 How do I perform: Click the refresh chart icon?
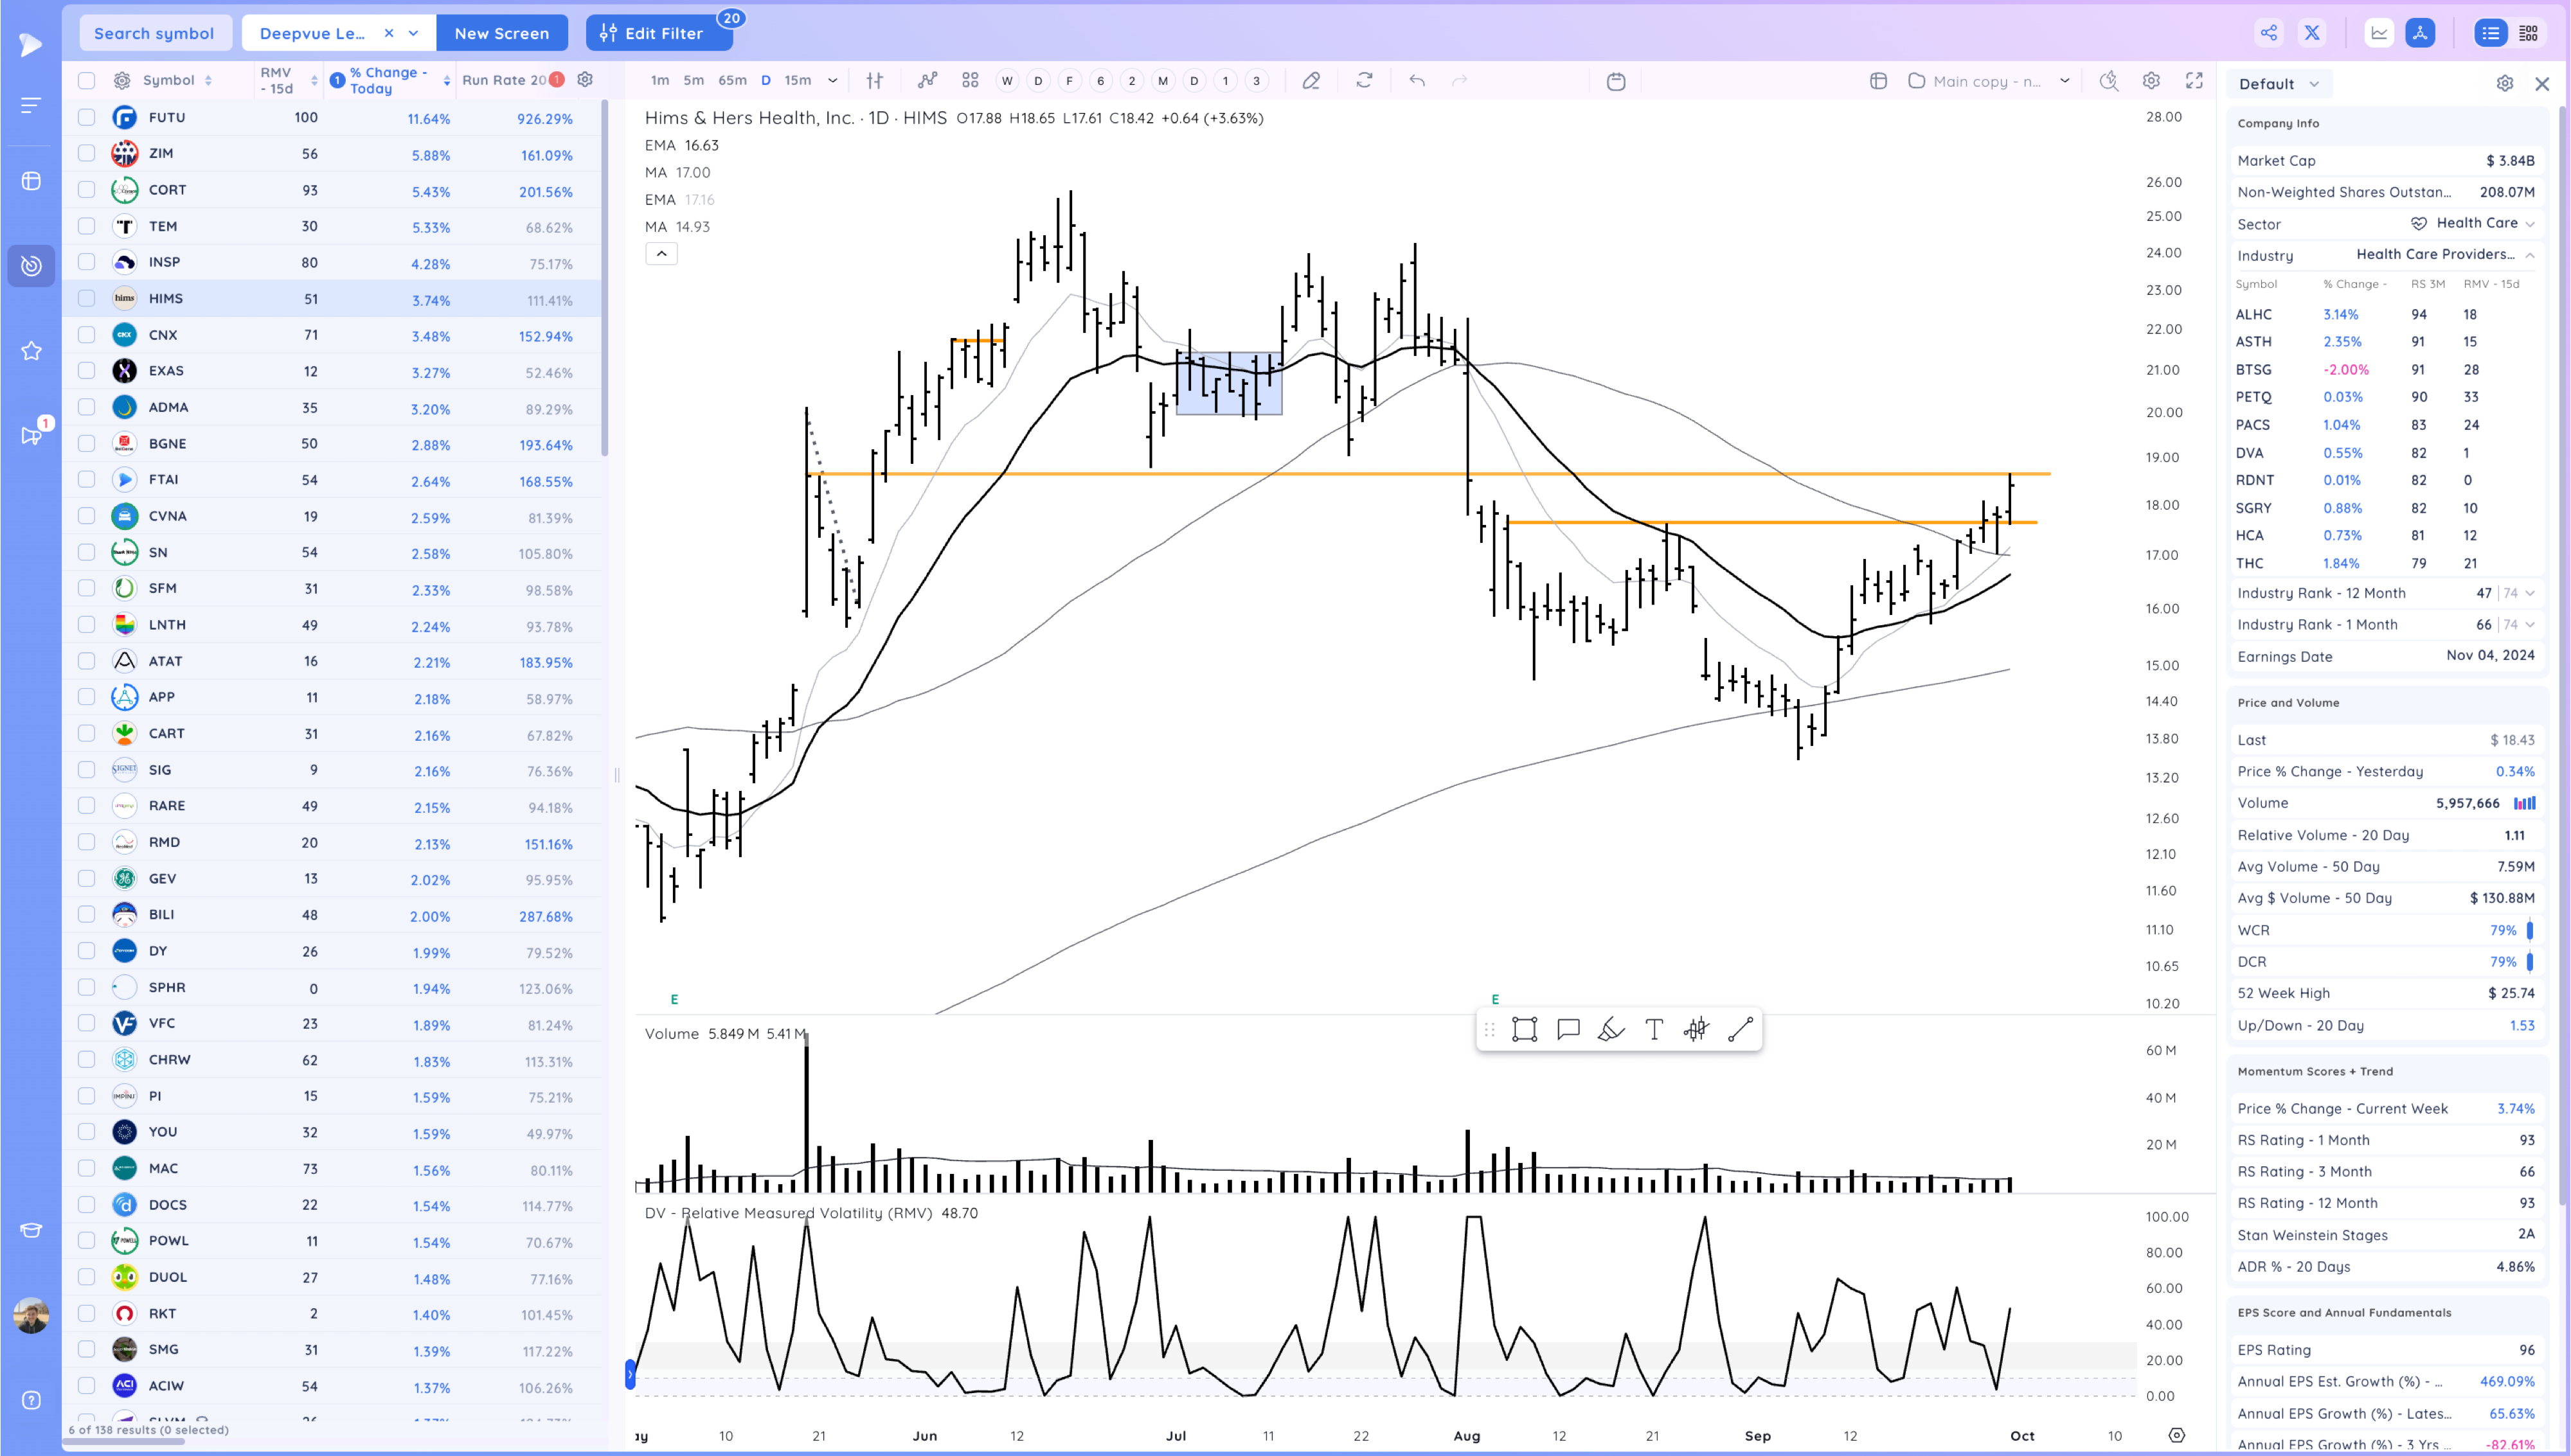[x=1364, y=81]
